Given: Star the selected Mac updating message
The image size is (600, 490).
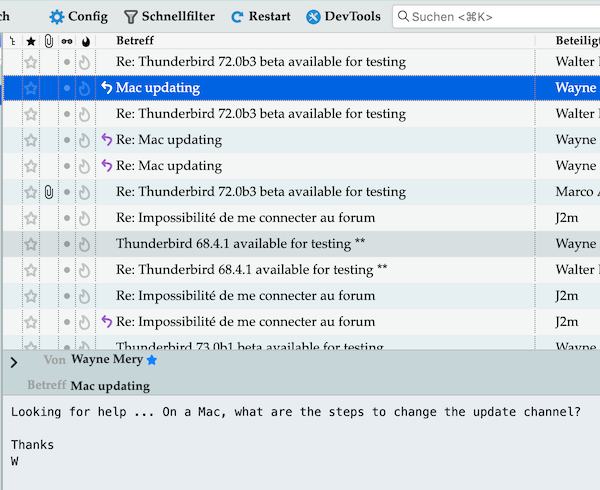Looking at the screenshot, I should click(x=30, y=88).
